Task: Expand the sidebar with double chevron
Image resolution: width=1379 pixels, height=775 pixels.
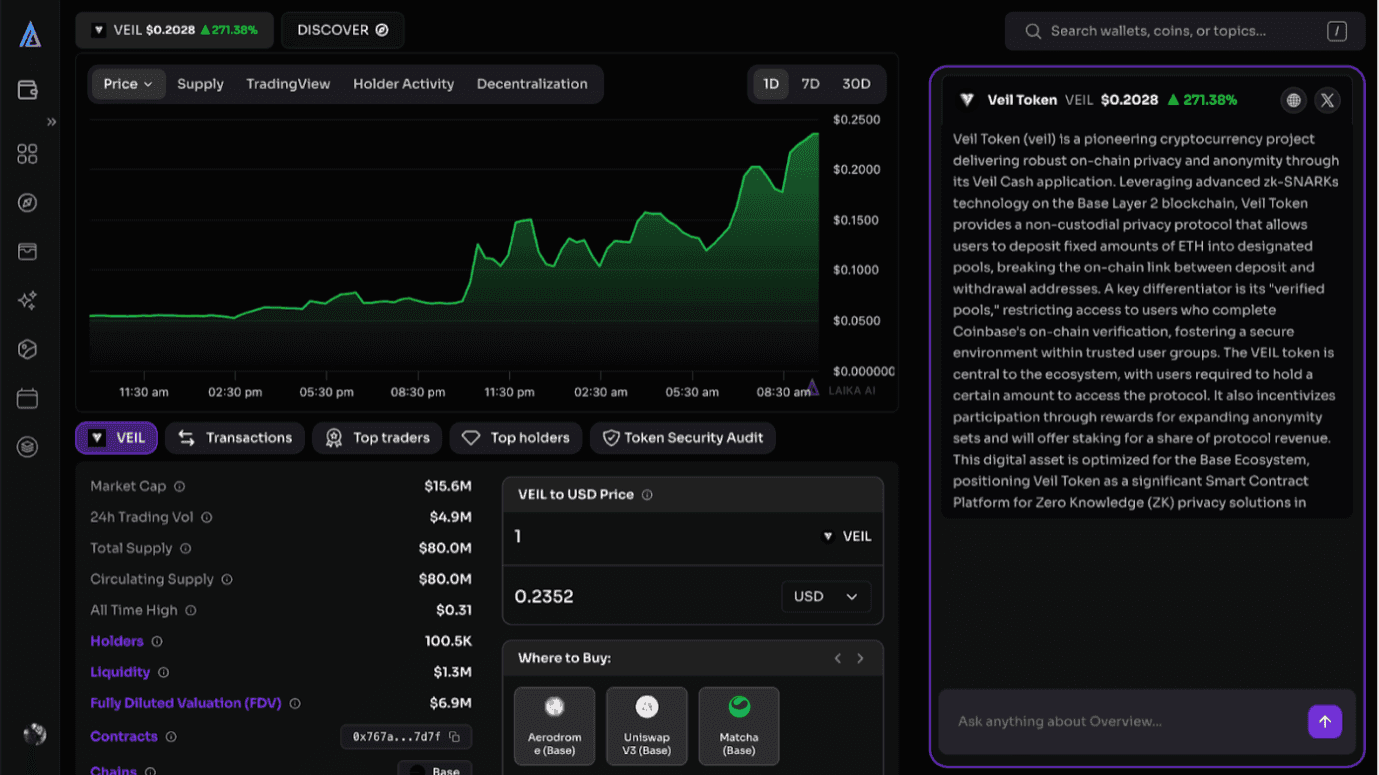Action: tap(51, 122)
